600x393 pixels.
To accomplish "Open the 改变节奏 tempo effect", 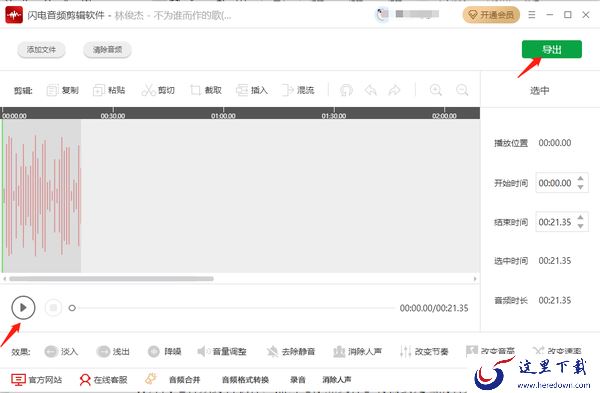I will pos(424,351).
